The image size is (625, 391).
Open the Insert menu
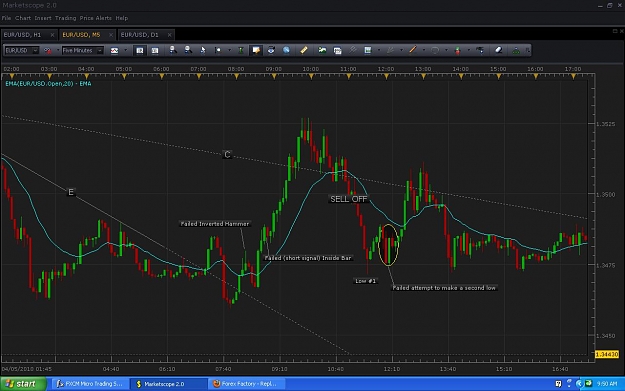(x=43, y=18)
